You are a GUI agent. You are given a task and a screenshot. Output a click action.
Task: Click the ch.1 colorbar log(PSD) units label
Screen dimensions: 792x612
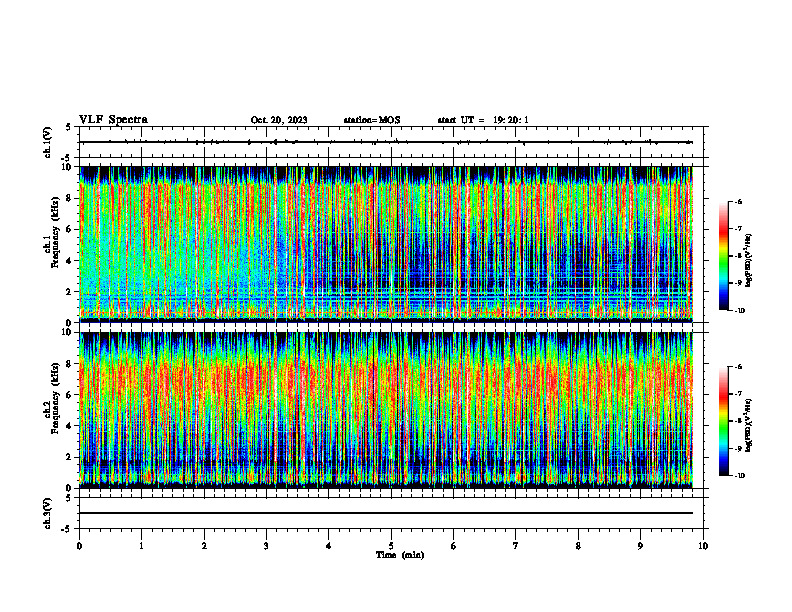click(x=750, y=260)
